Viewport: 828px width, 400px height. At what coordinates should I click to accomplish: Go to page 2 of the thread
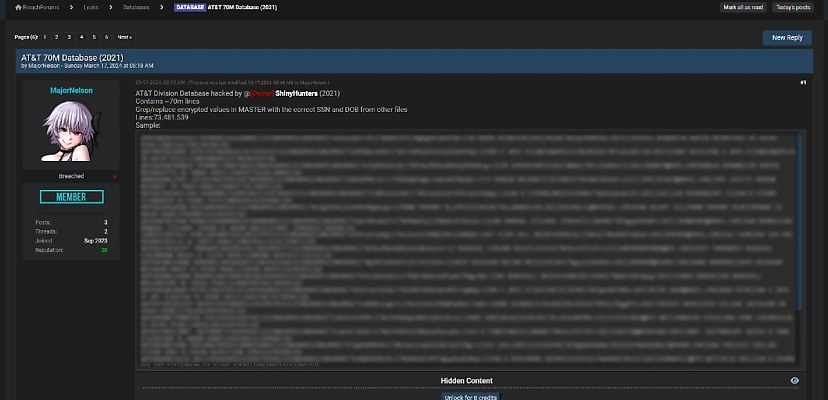57,37
